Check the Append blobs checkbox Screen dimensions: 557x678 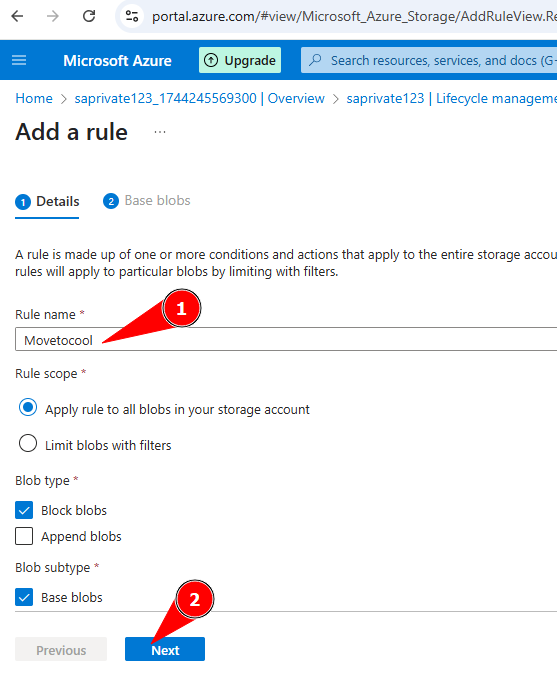24,536
